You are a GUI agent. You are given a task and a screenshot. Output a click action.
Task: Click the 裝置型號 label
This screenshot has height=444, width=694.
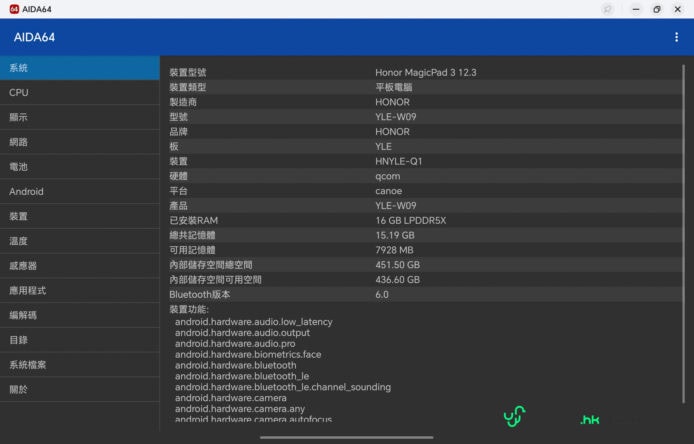tap(188, 73)
